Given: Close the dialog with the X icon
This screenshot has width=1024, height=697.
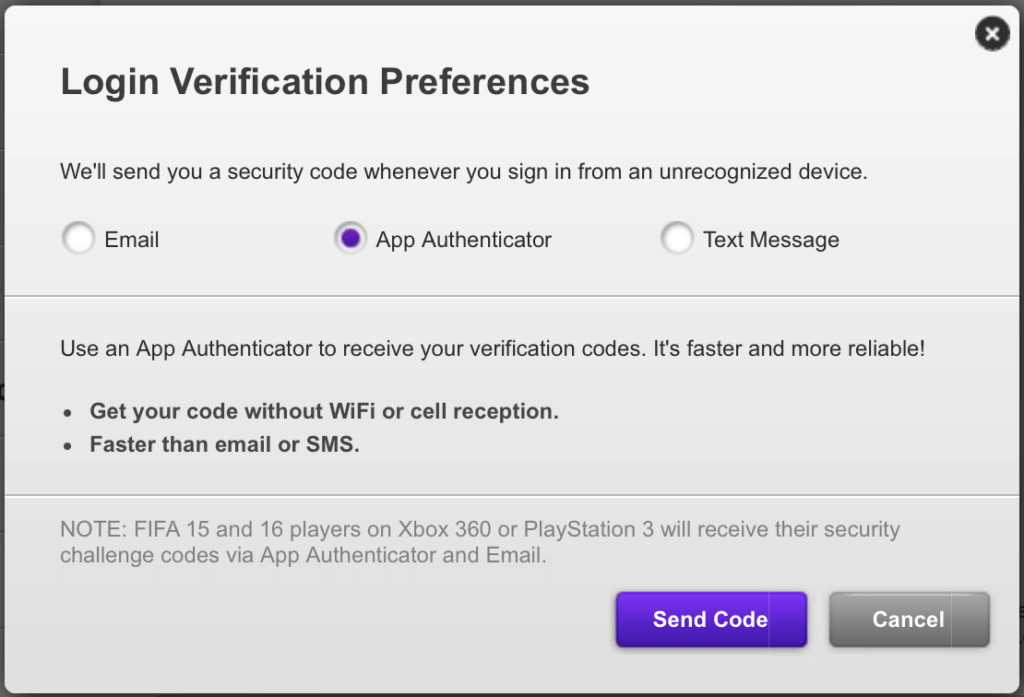Looking at the screenshot, I should point(992,33).
